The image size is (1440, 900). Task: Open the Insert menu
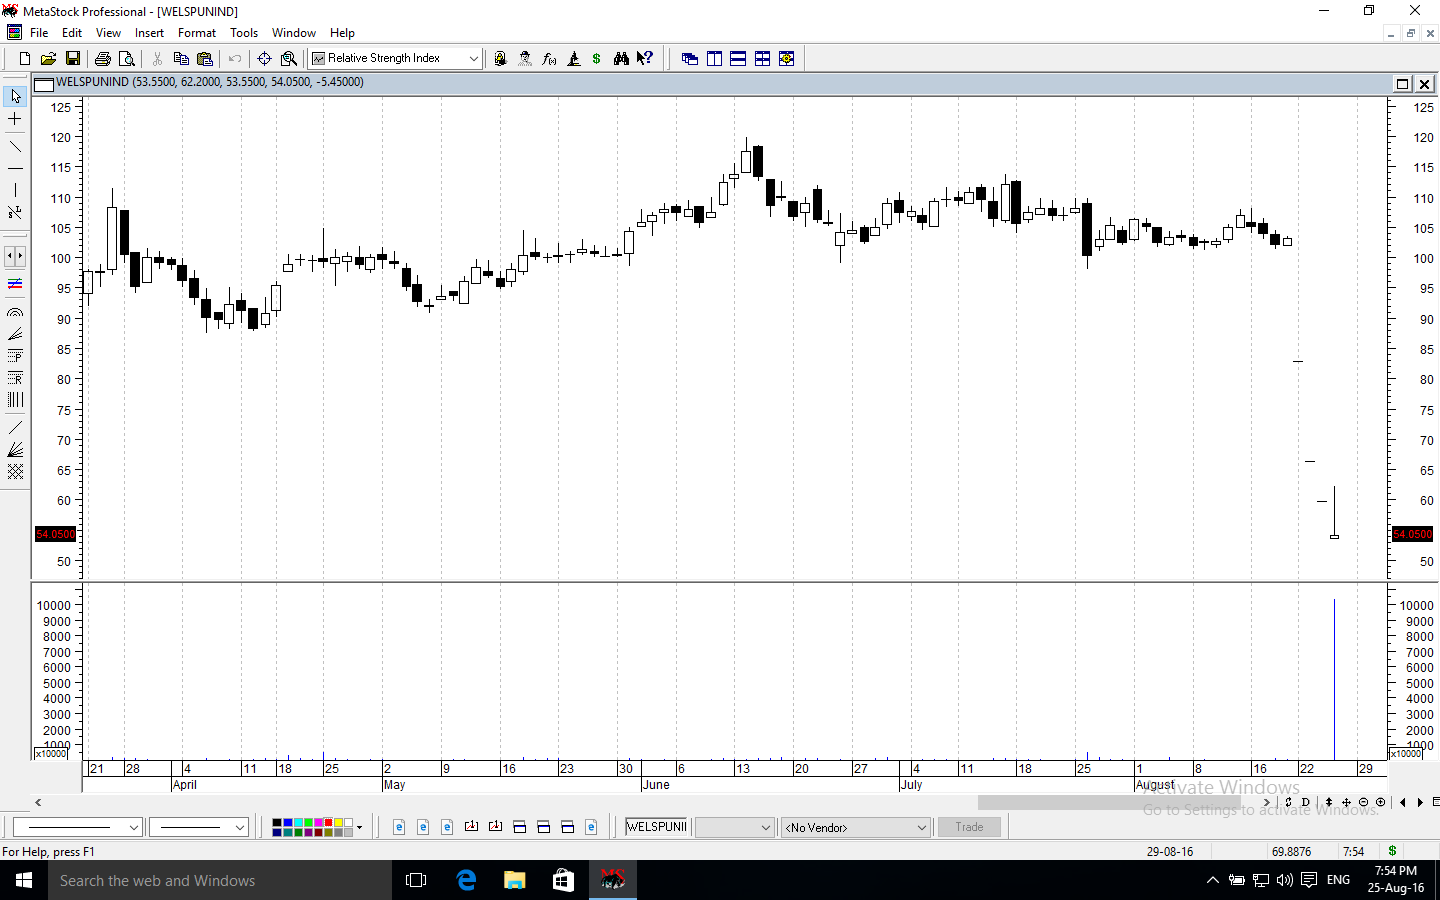click(149, 33)
